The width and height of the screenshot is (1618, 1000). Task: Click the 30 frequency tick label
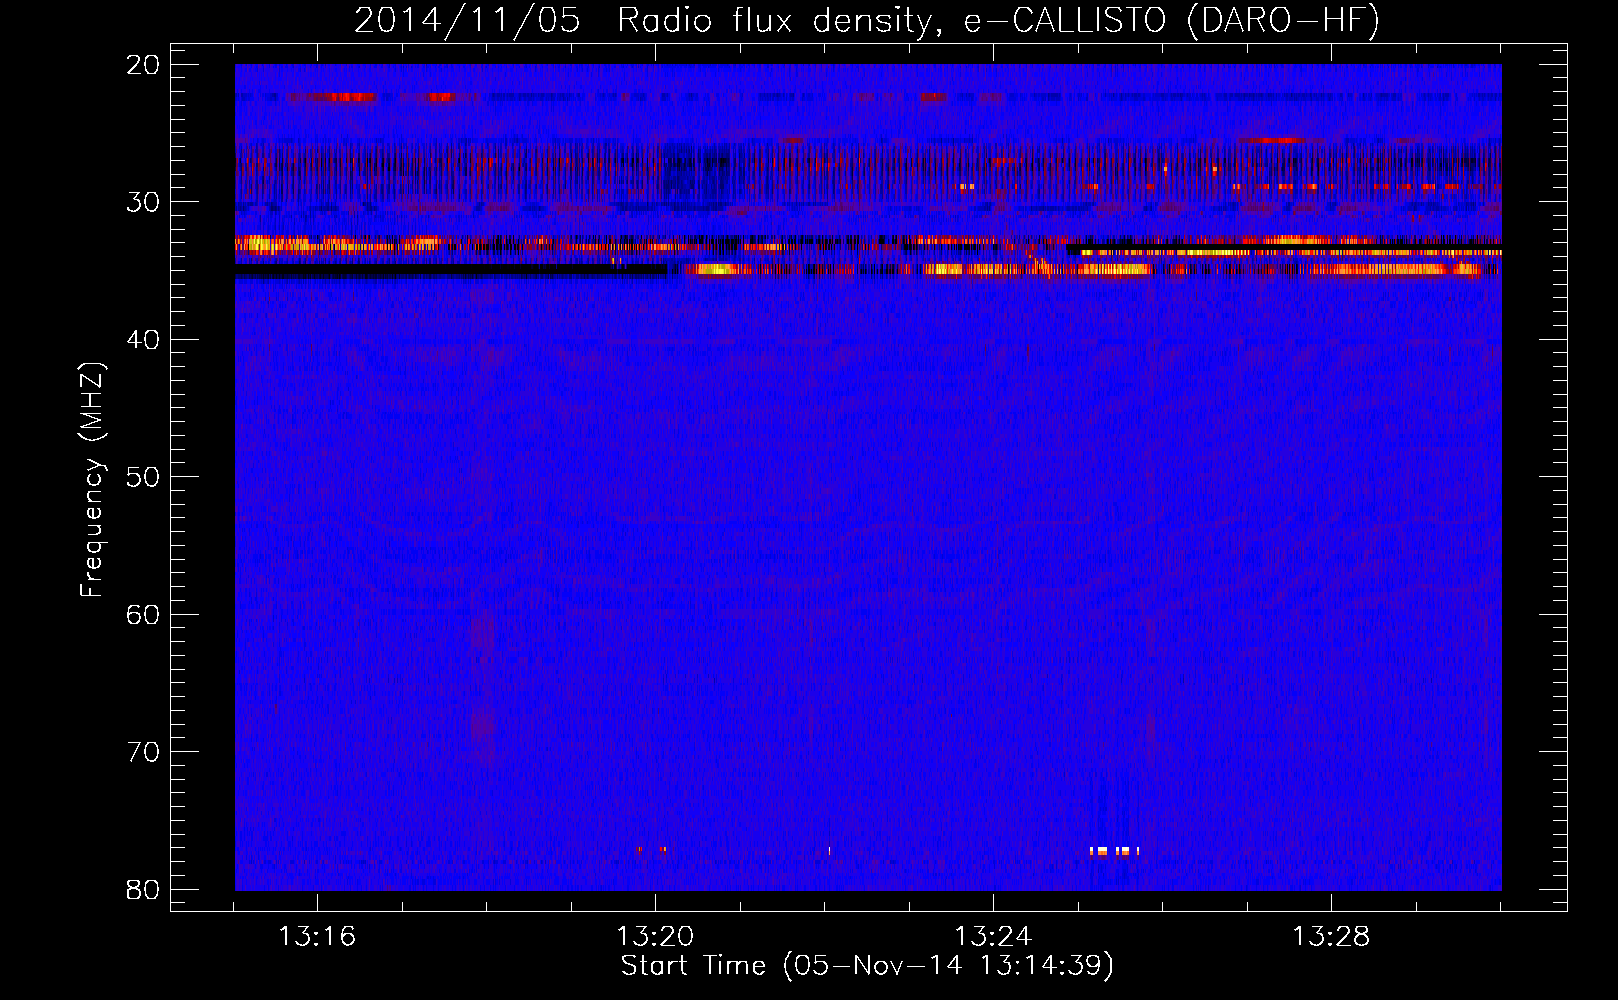point(143,202)
